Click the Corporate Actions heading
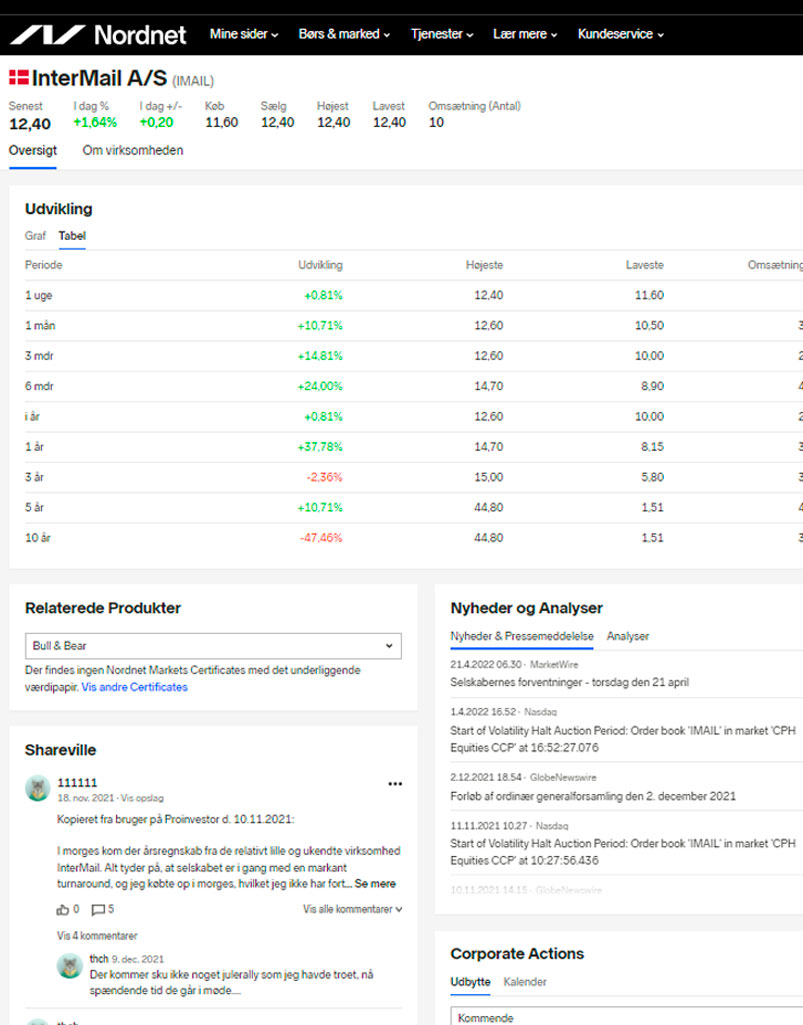 517,954
